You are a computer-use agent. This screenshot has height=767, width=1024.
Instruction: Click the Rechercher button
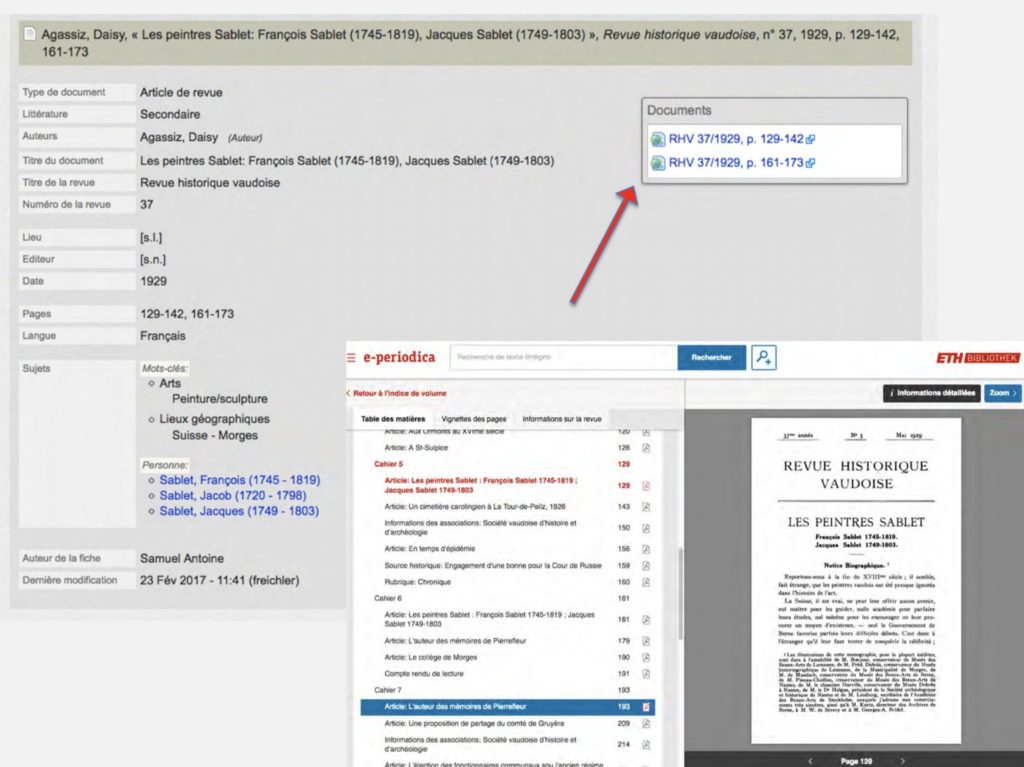click(x=711, y=357)
